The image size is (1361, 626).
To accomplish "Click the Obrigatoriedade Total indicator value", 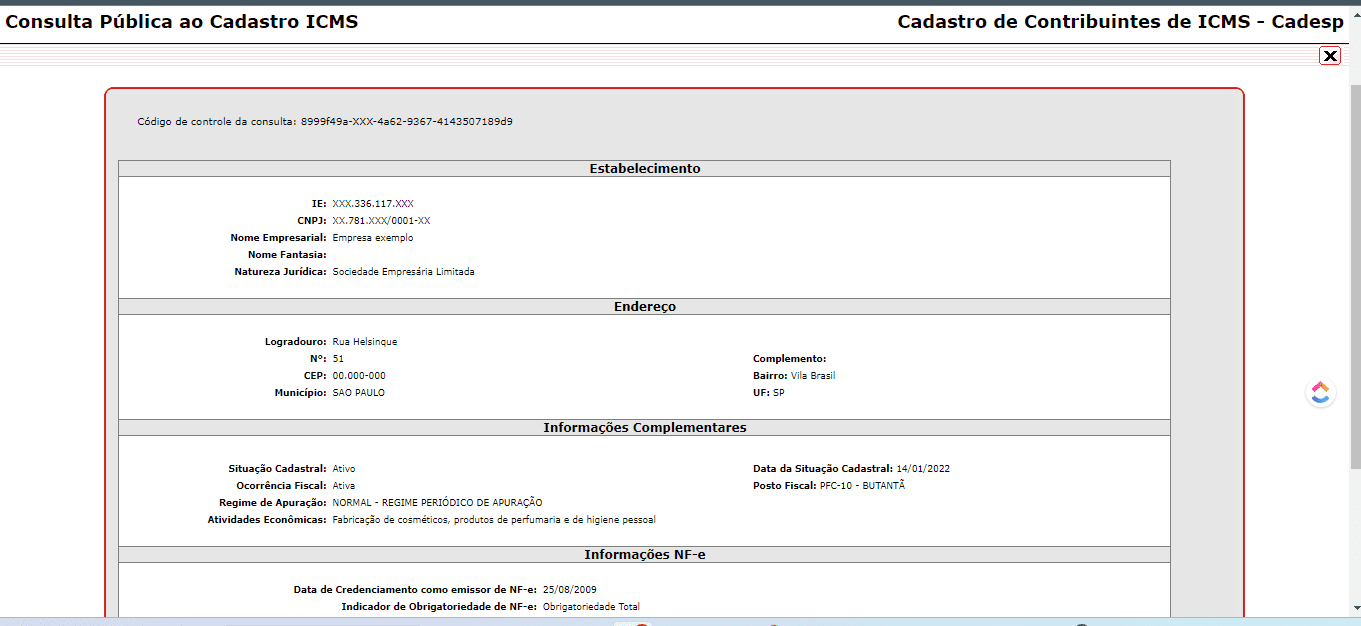I will pyautogui.click(x=591, y=607).
